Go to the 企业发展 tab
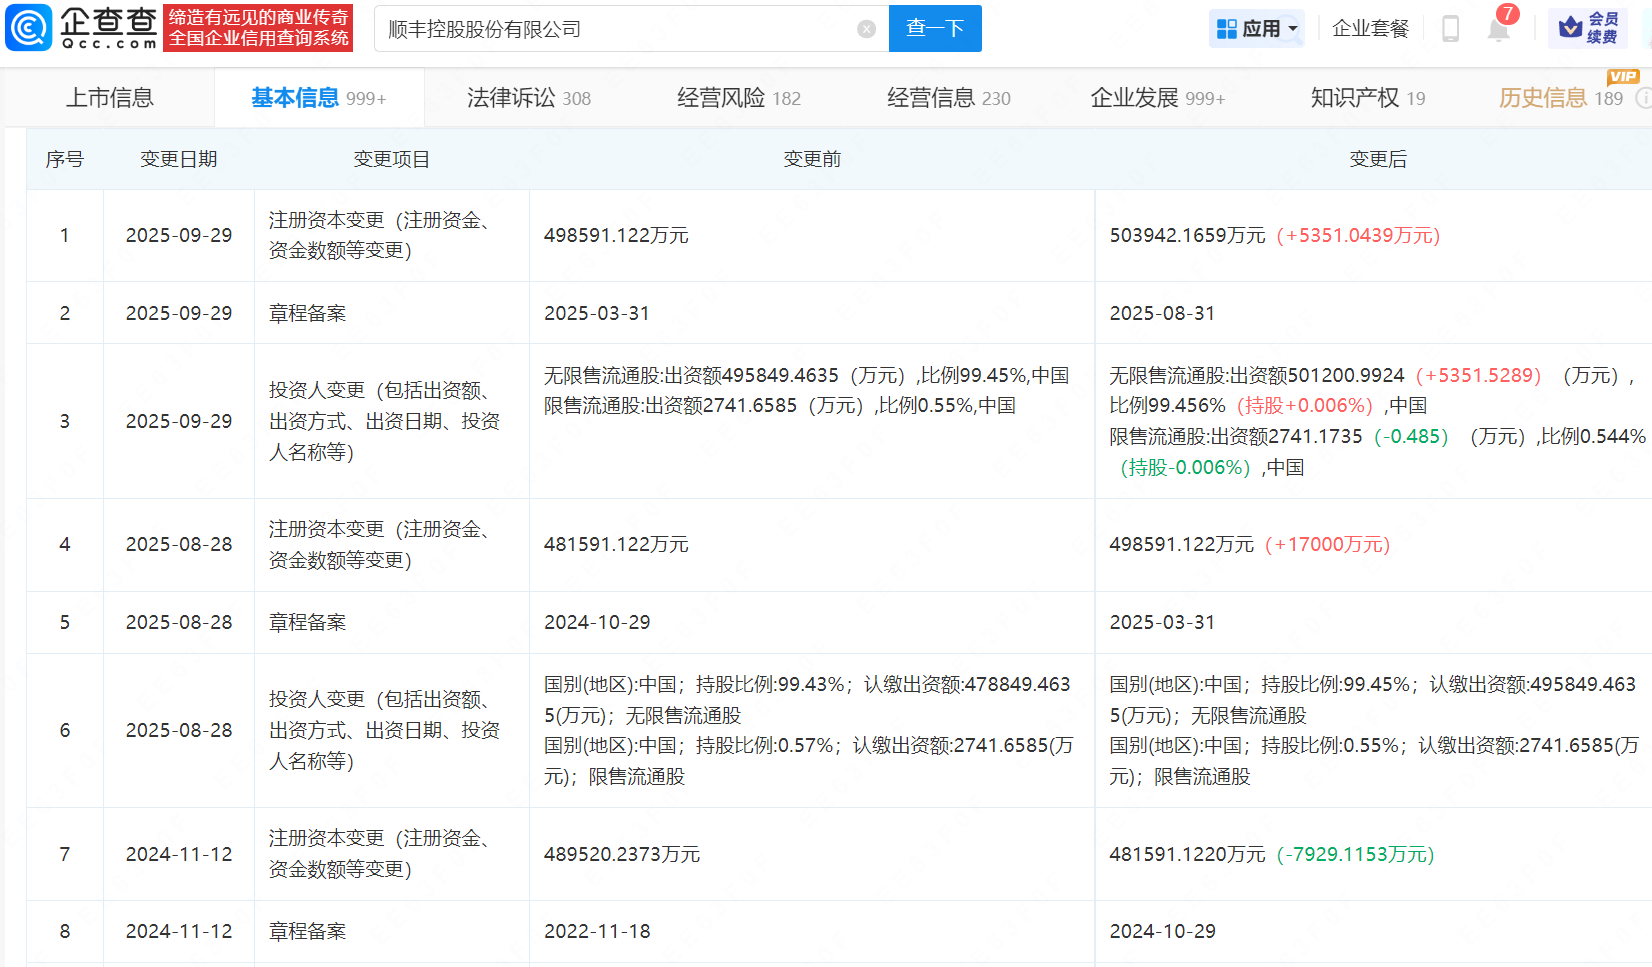The width and height of the screenshot is (1652, 967). click(1157, 98)
